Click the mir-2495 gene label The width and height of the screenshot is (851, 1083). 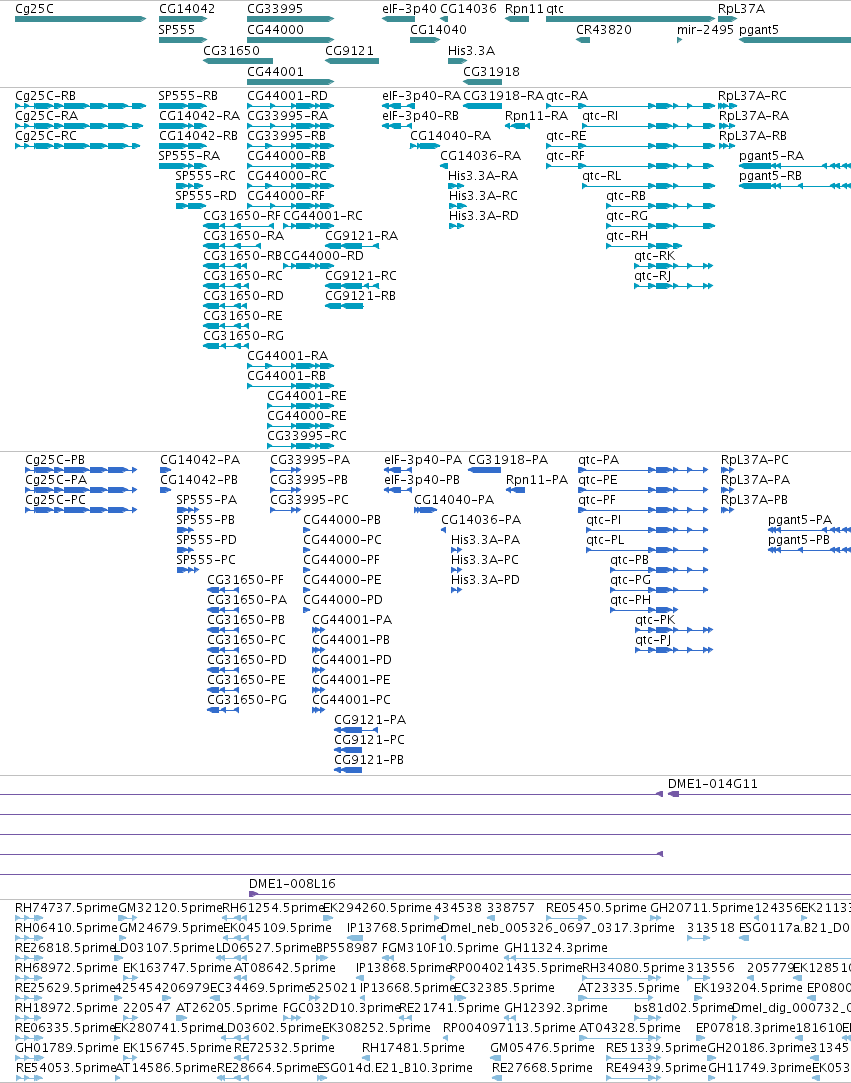[x=705, y=30]
